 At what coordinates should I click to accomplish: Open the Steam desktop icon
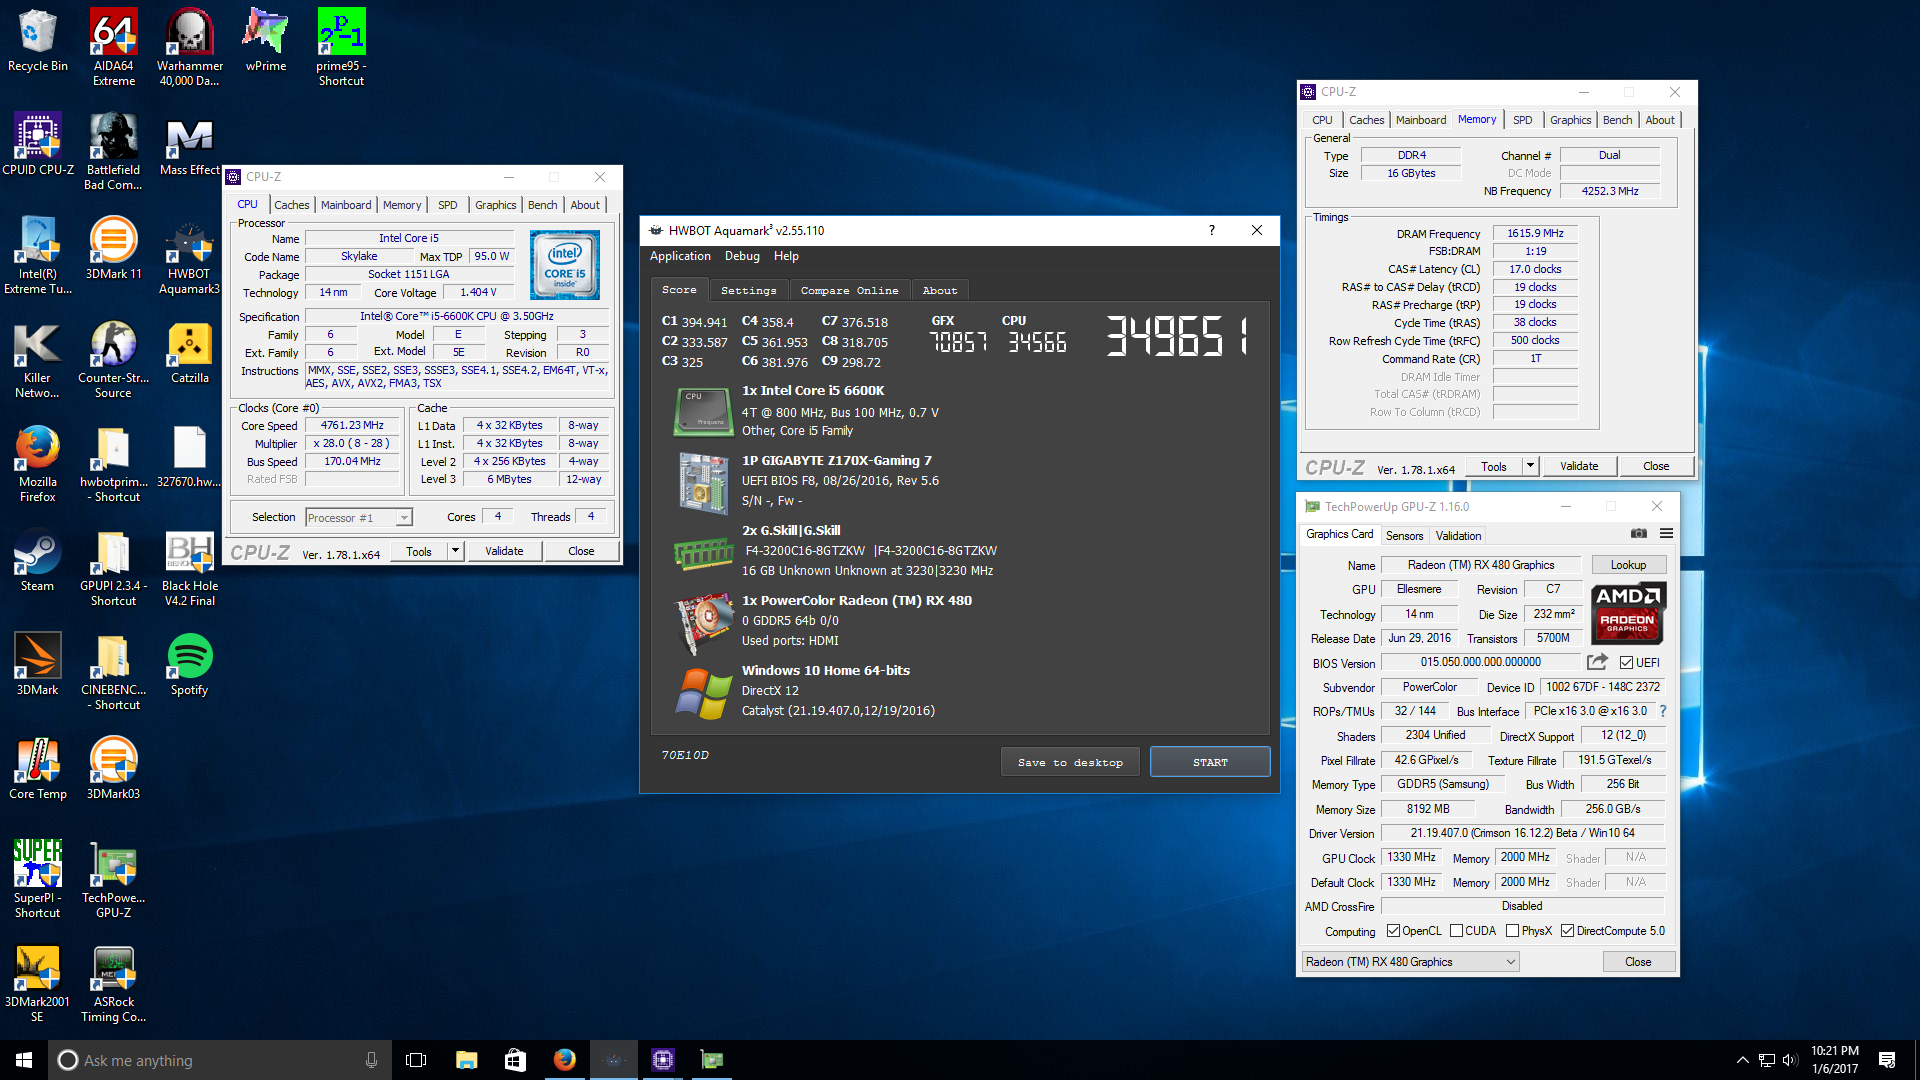pyautogui.click(x=38, y=560)
